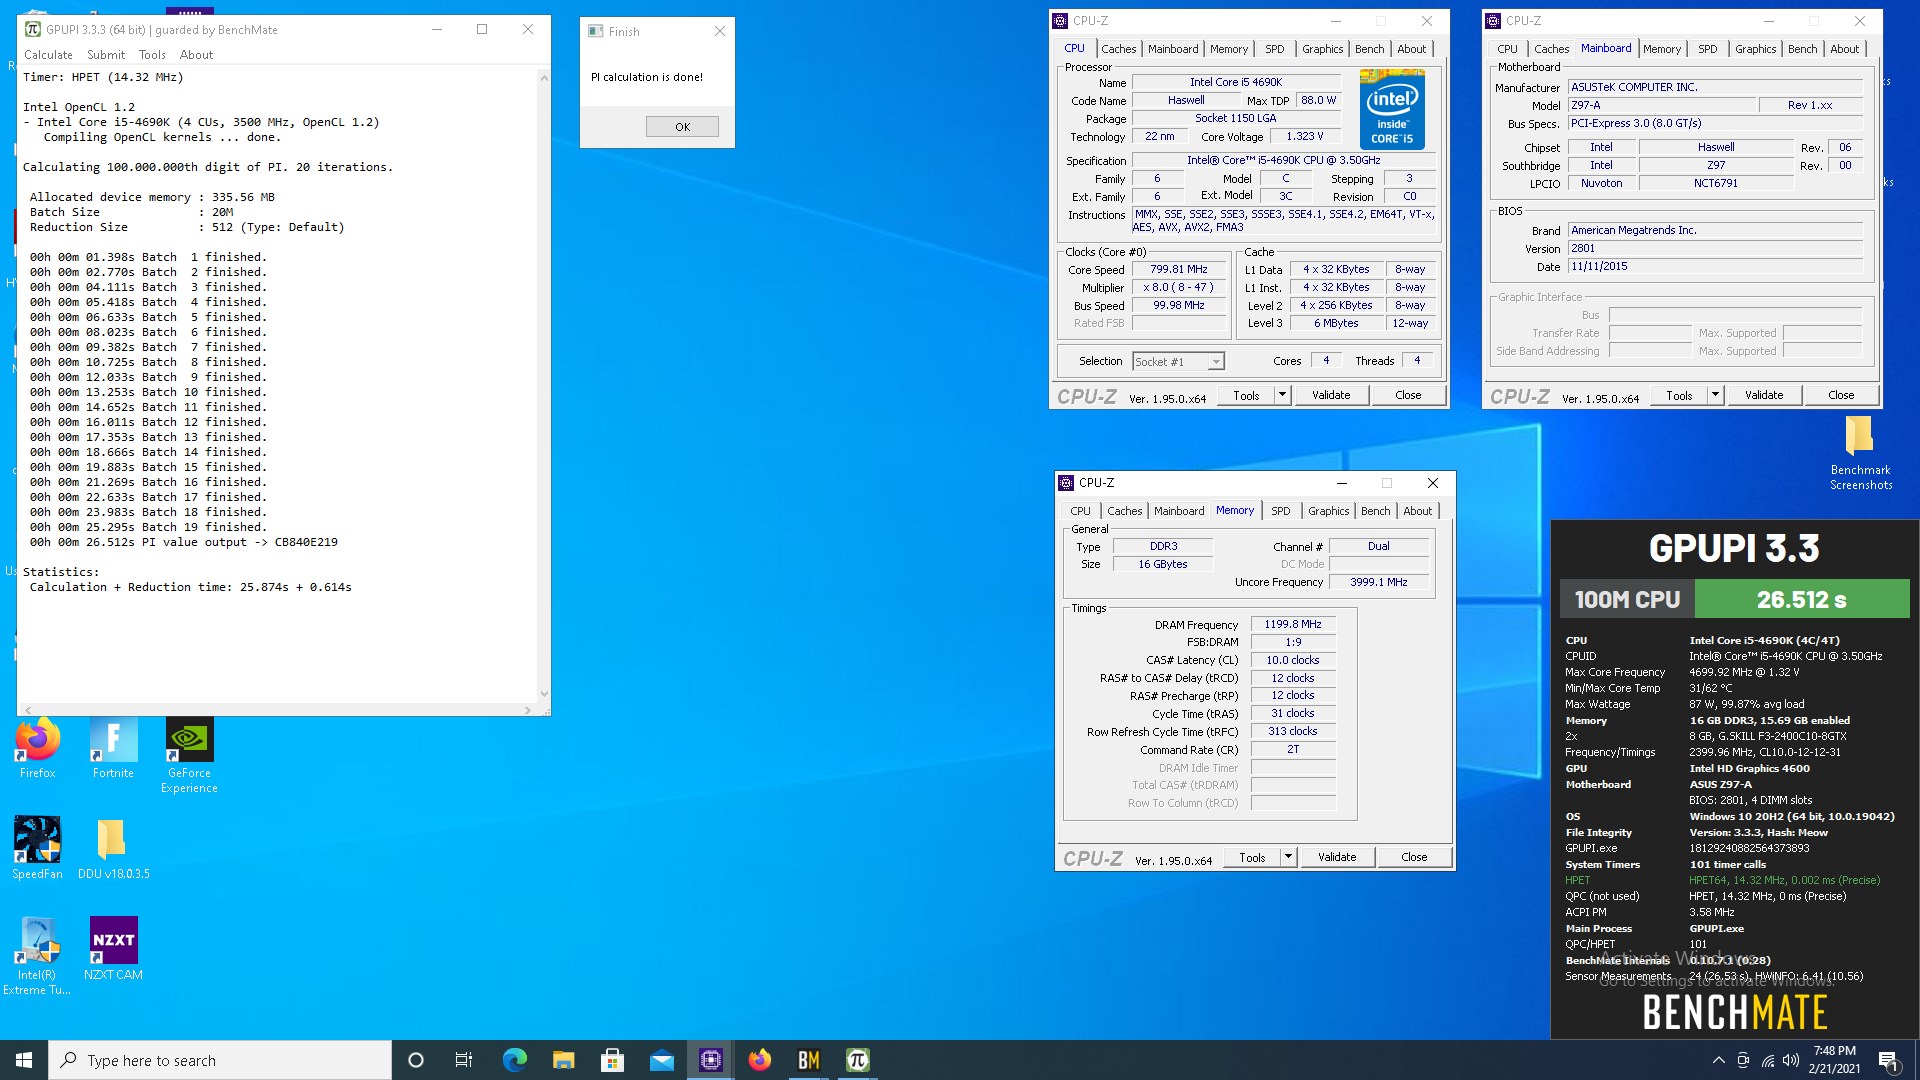1920x1080 pixels.
Task: Open the Memory tab in CPU-Z Mainboard window
Action: [x=1661, y=49]
